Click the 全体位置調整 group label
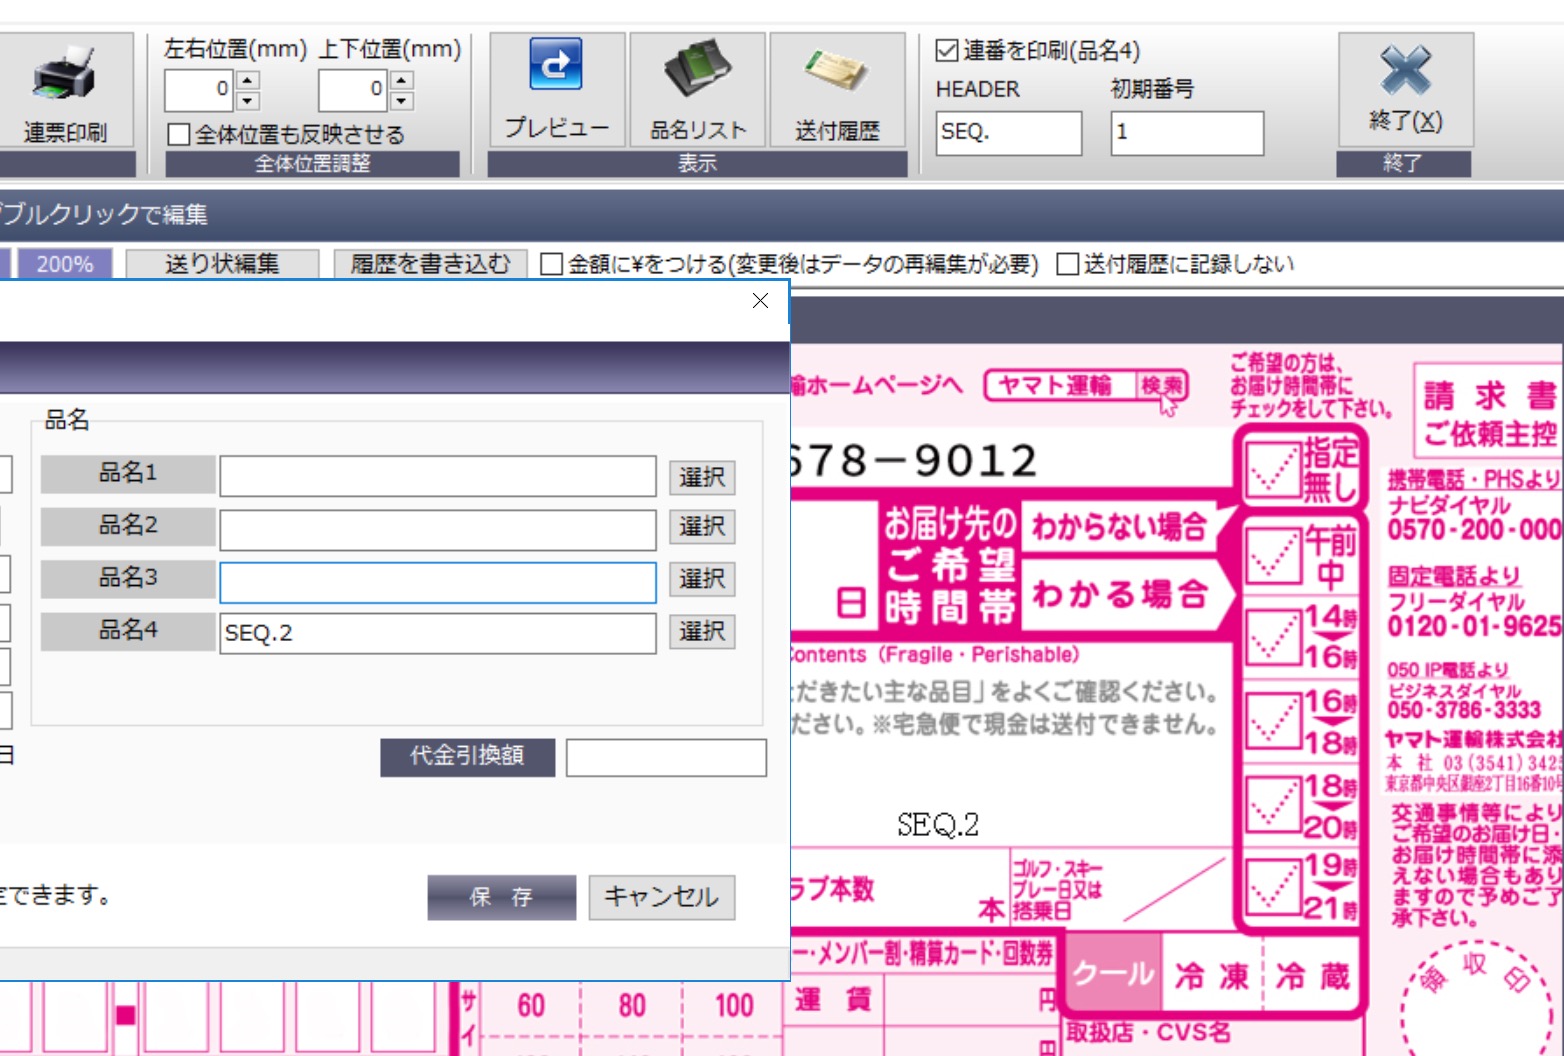1564x1056 pixels. (312, 164)
